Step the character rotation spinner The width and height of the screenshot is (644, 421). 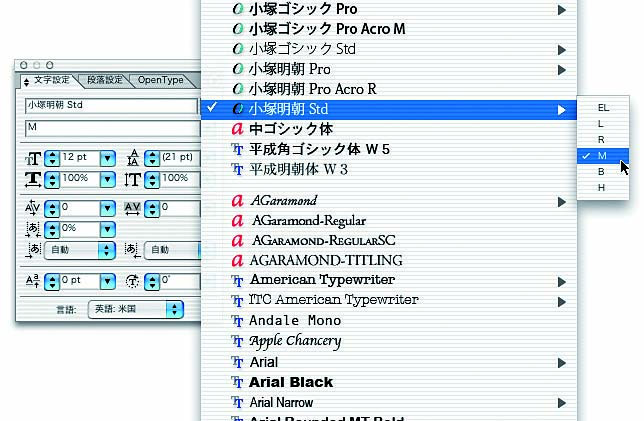tap(152, 281)
